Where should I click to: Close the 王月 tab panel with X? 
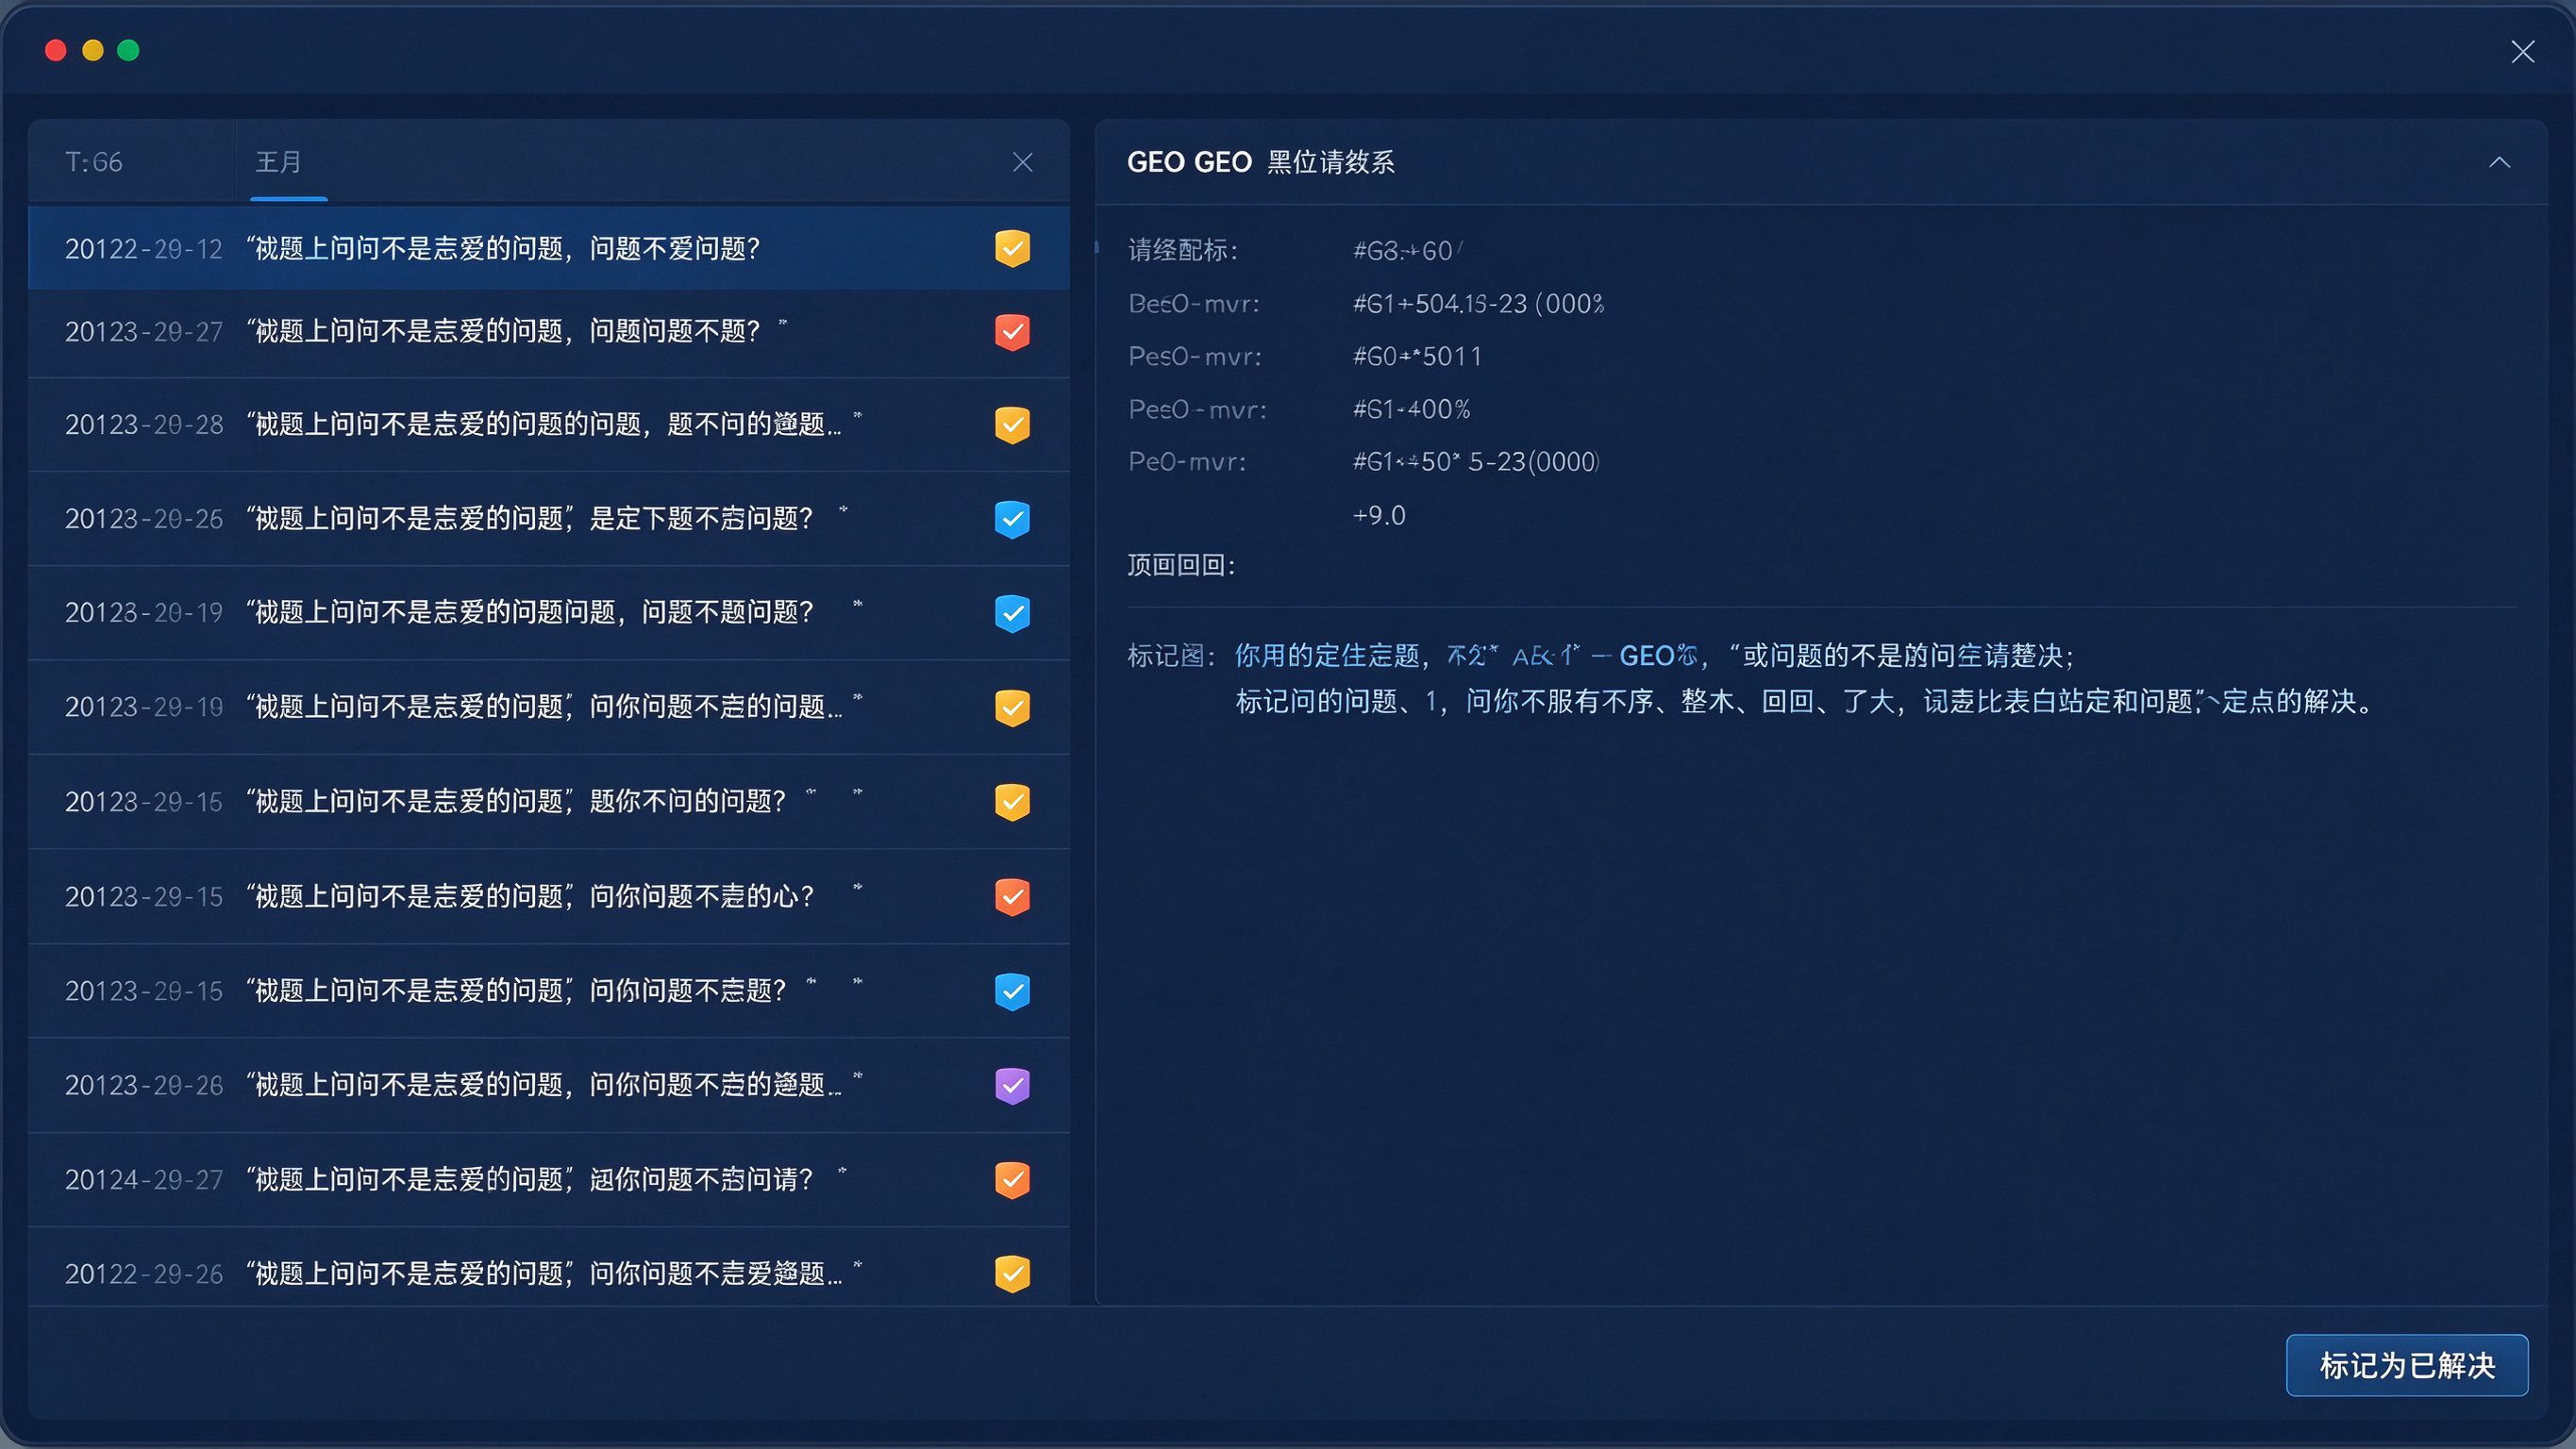(1022, 162)
